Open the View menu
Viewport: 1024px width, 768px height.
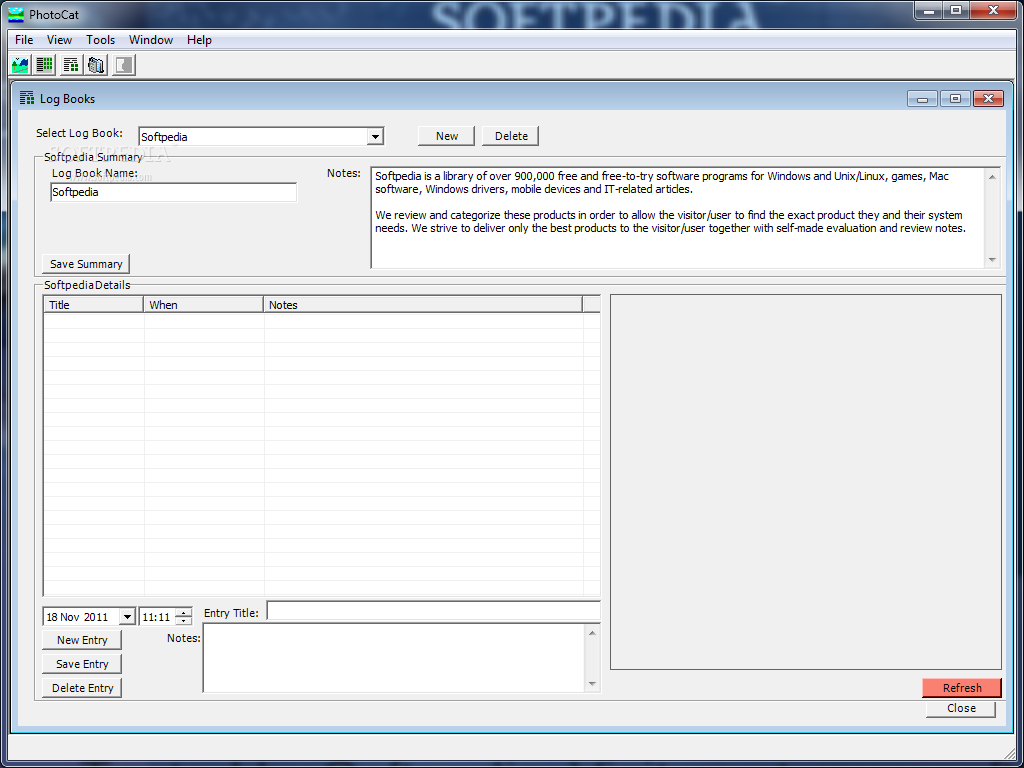click(x=59, y=40)
